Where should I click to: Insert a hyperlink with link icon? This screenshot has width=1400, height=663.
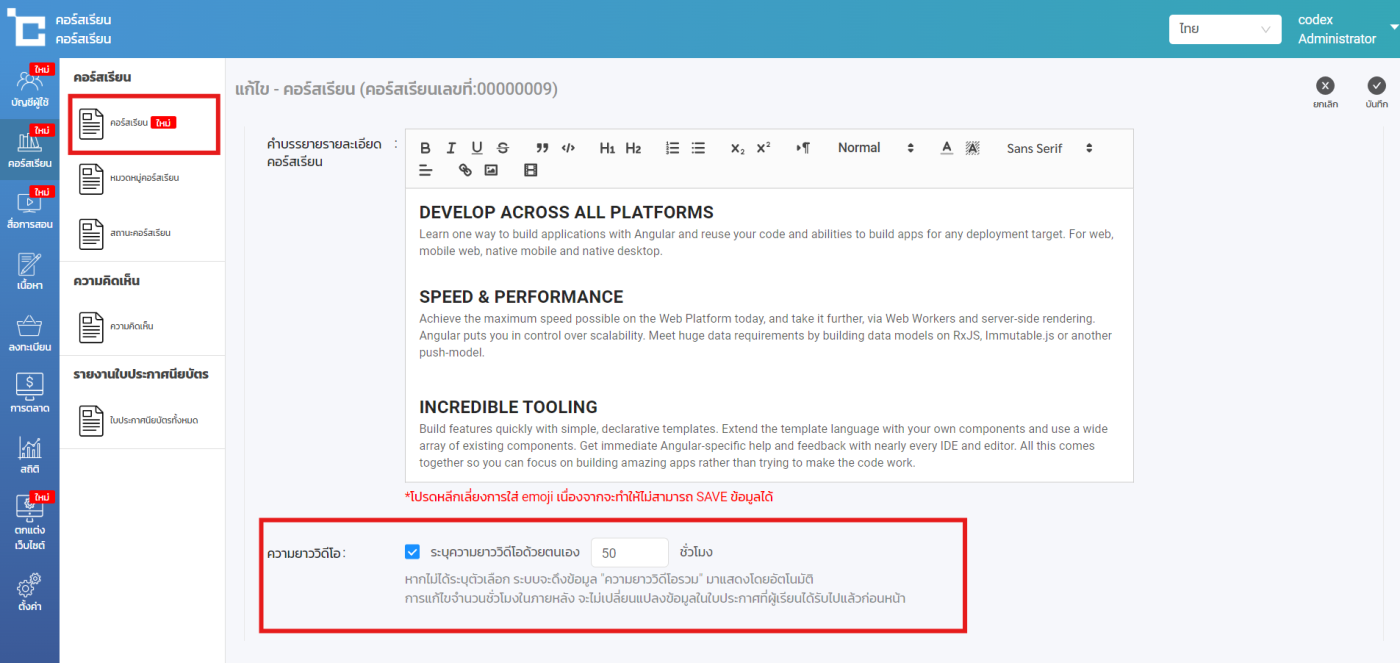click(465, 170)
